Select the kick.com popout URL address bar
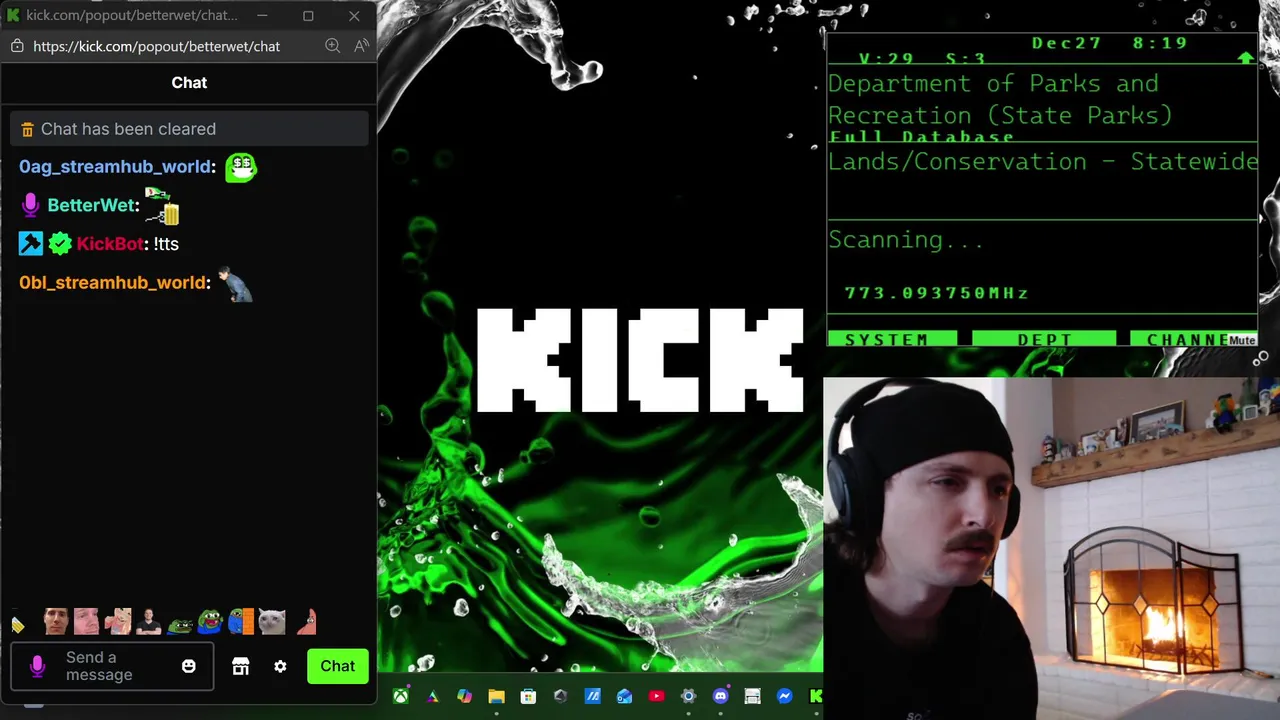This screenshot has width=1280, height=720. click(x=156, y=46)
